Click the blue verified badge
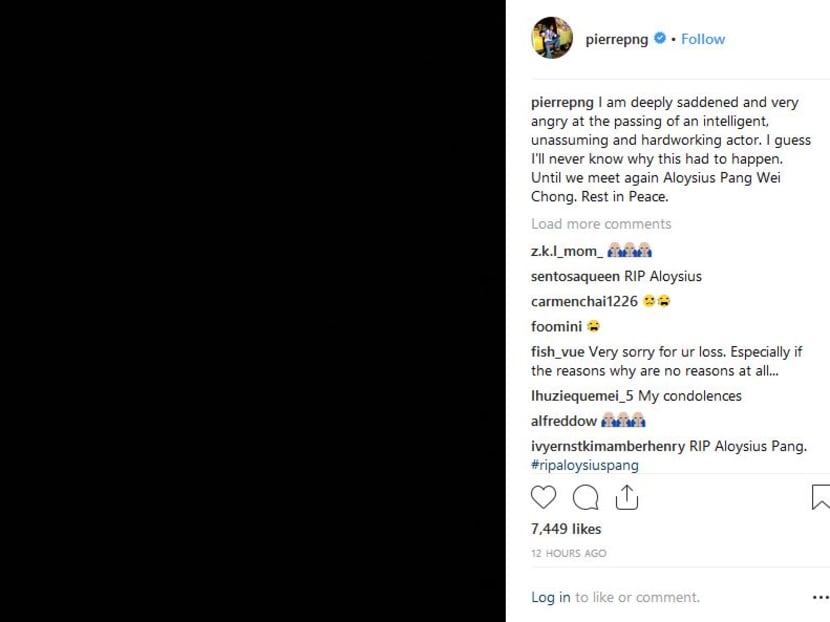Screen dimensions: 830x622 (660, 39)
